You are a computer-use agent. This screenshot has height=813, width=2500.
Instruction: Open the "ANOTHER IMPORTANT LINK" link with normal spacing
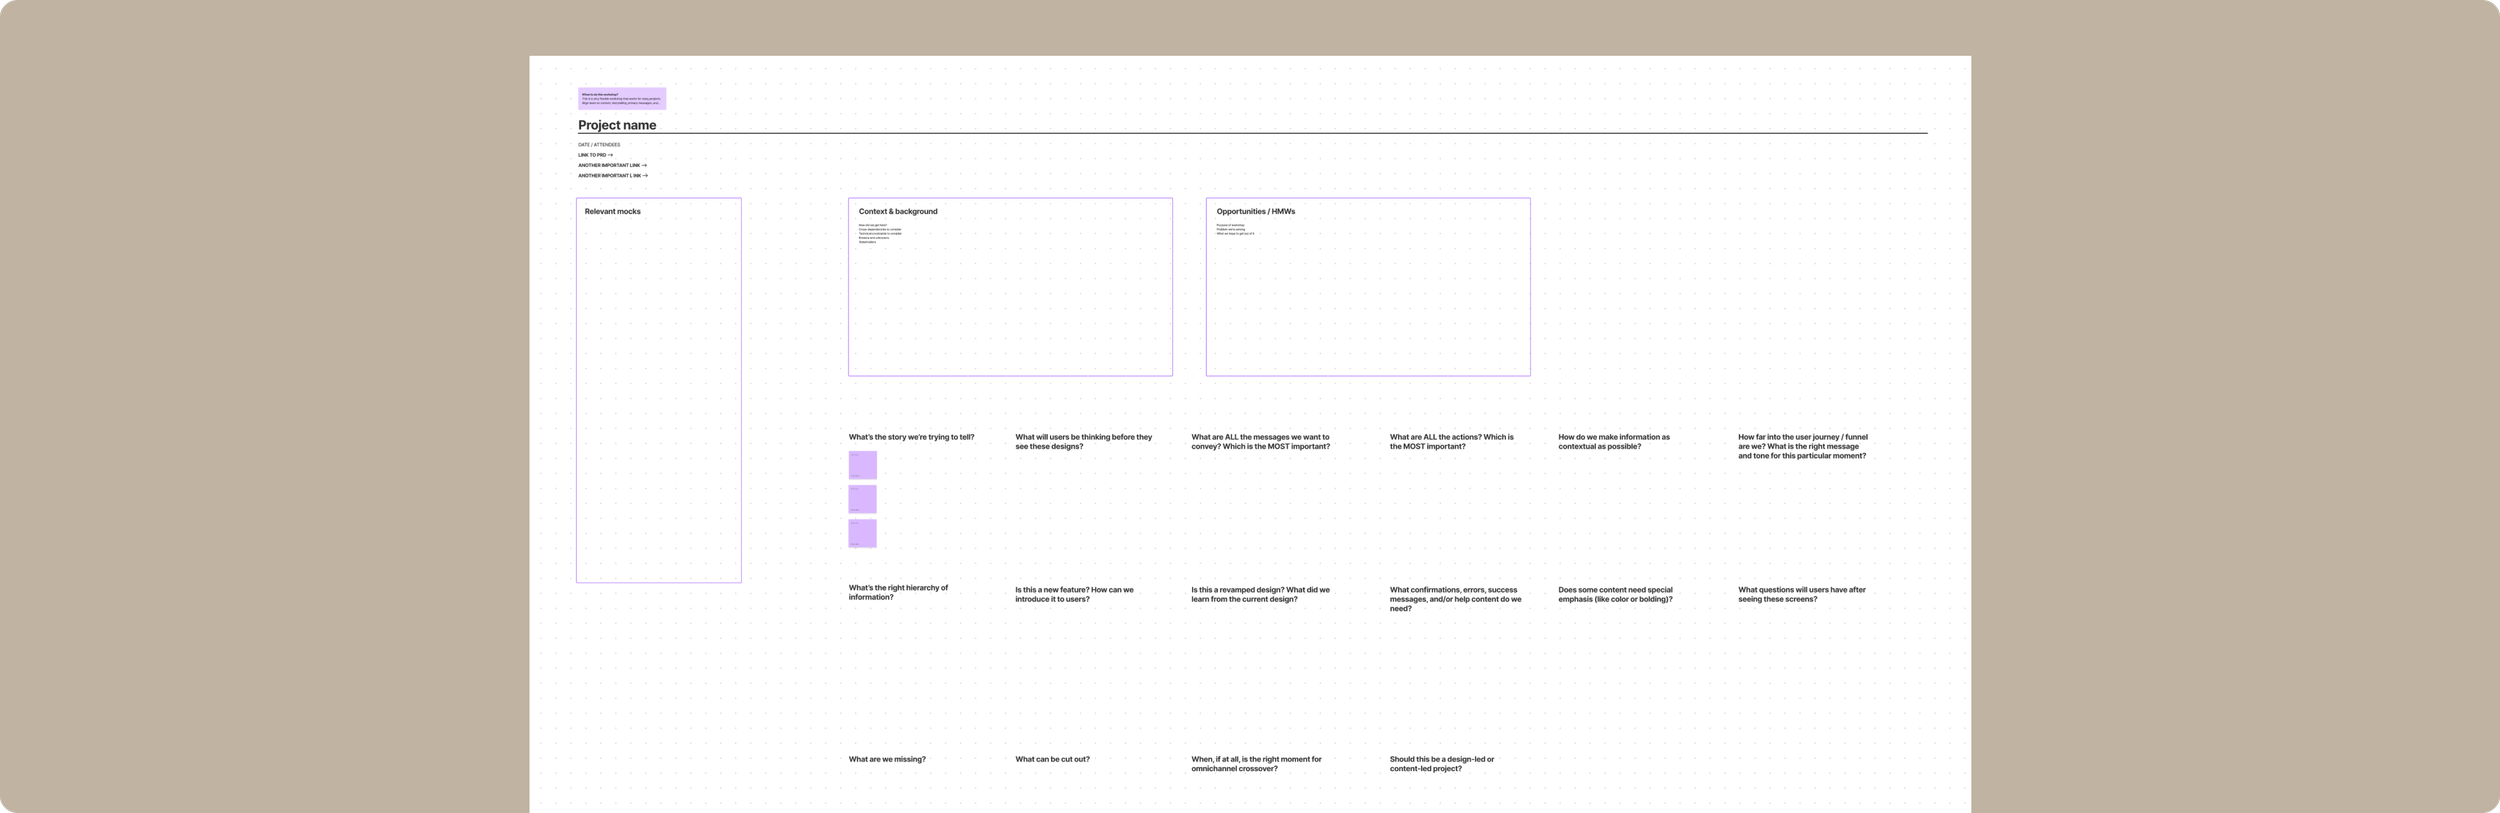point(612,165)
